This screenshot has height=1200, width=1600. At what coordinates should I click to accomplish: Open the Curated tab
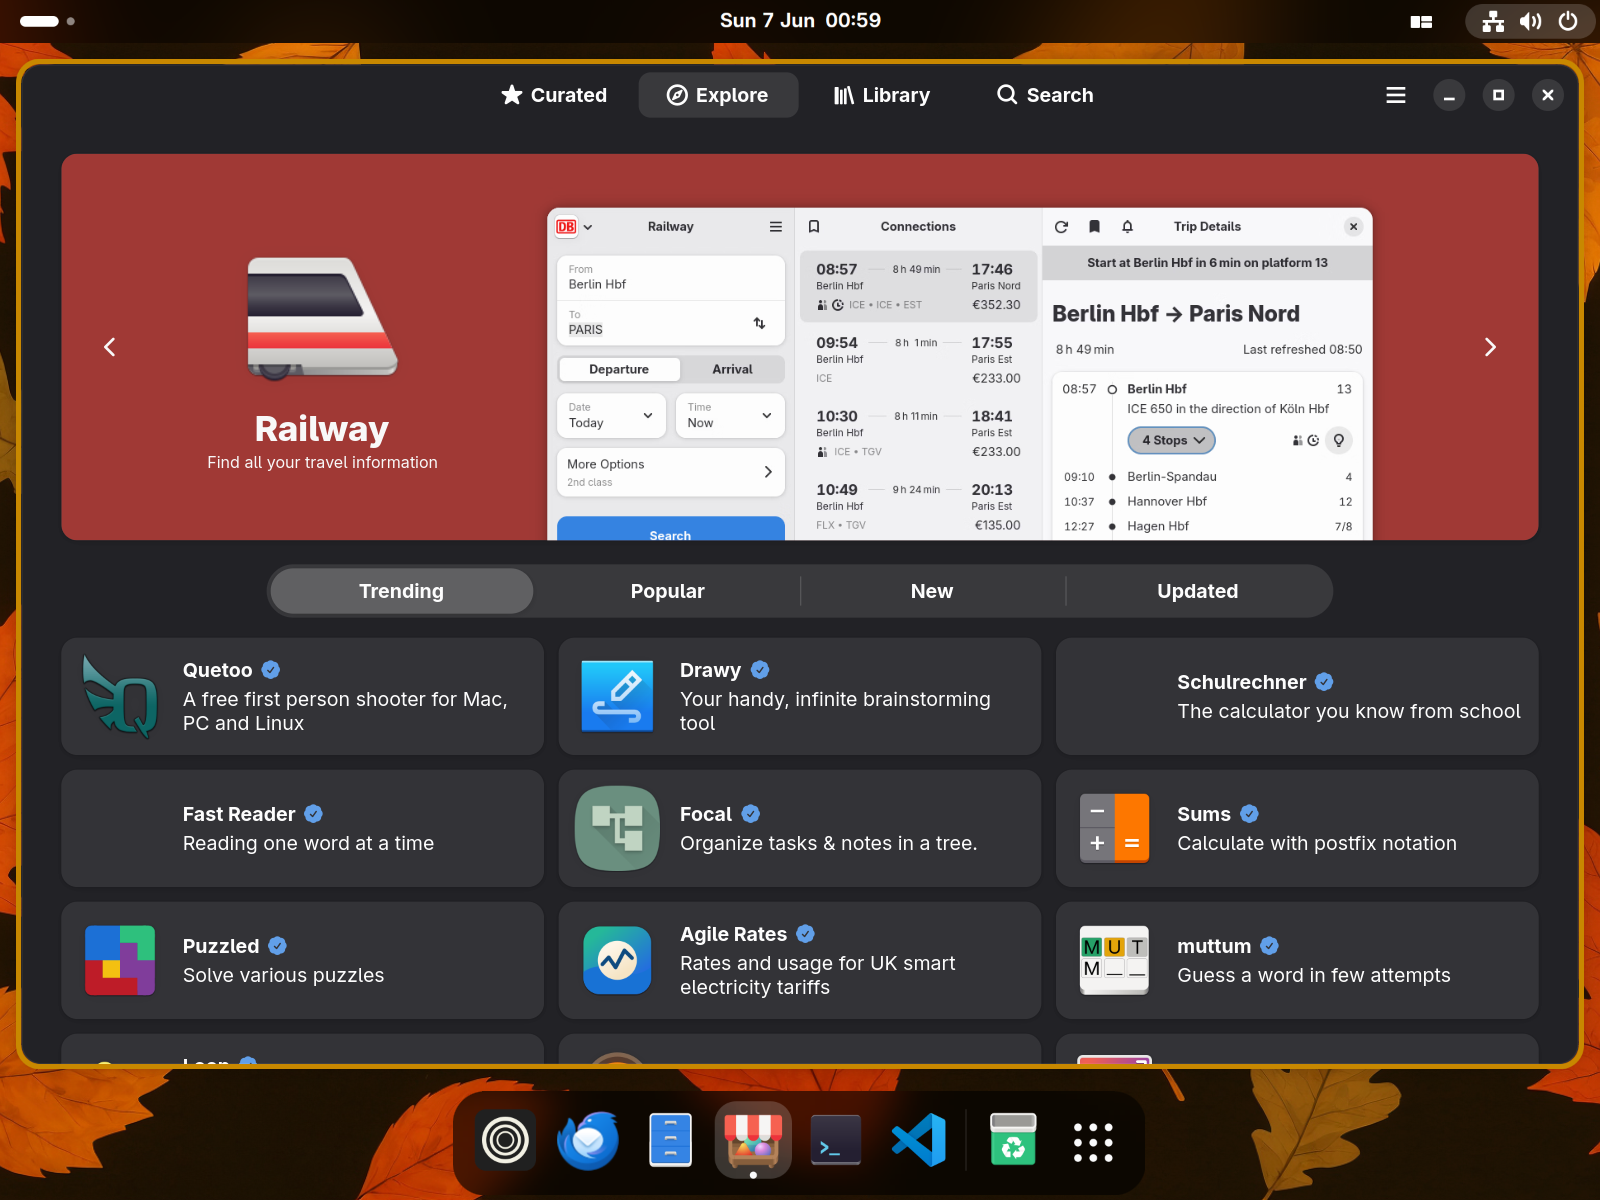tap(554, 95)
